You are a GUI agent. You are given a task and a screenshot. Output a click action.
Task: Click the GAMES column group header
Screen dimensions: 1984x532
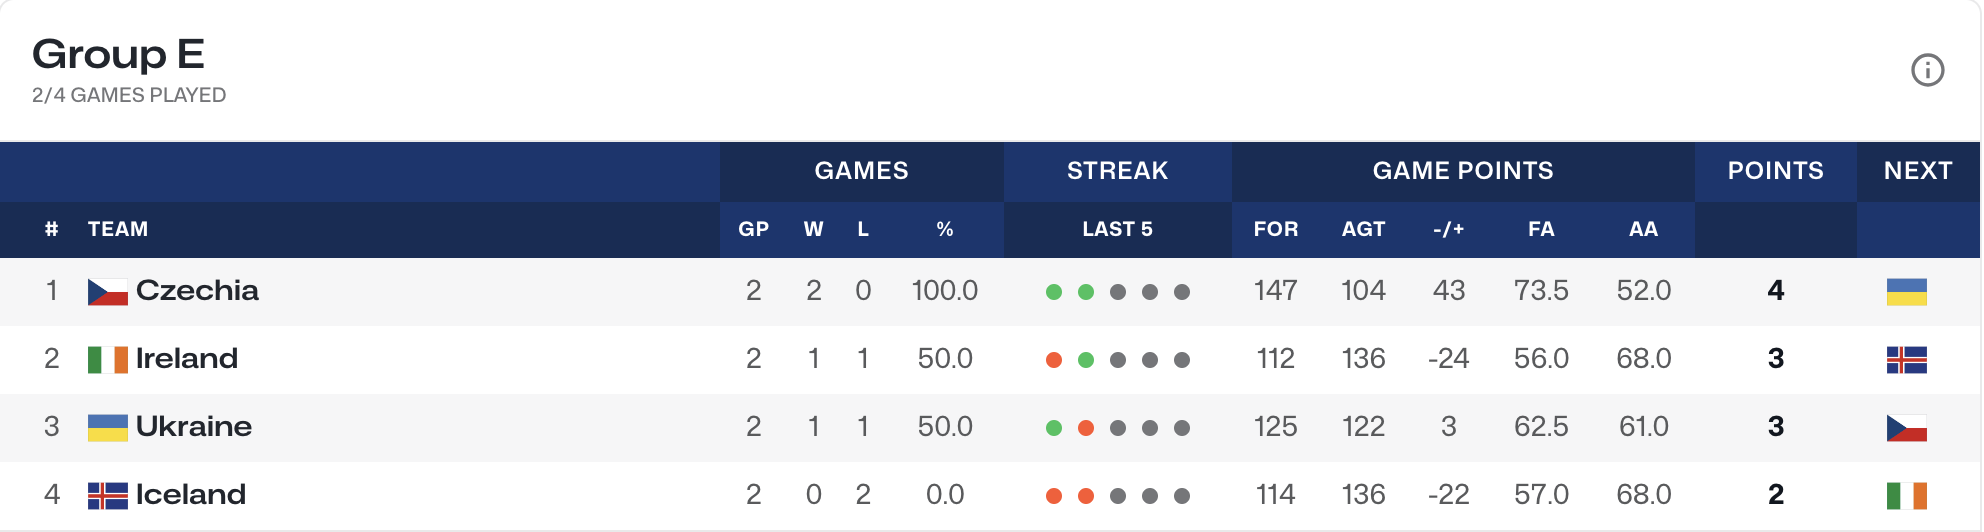point(861,171)
